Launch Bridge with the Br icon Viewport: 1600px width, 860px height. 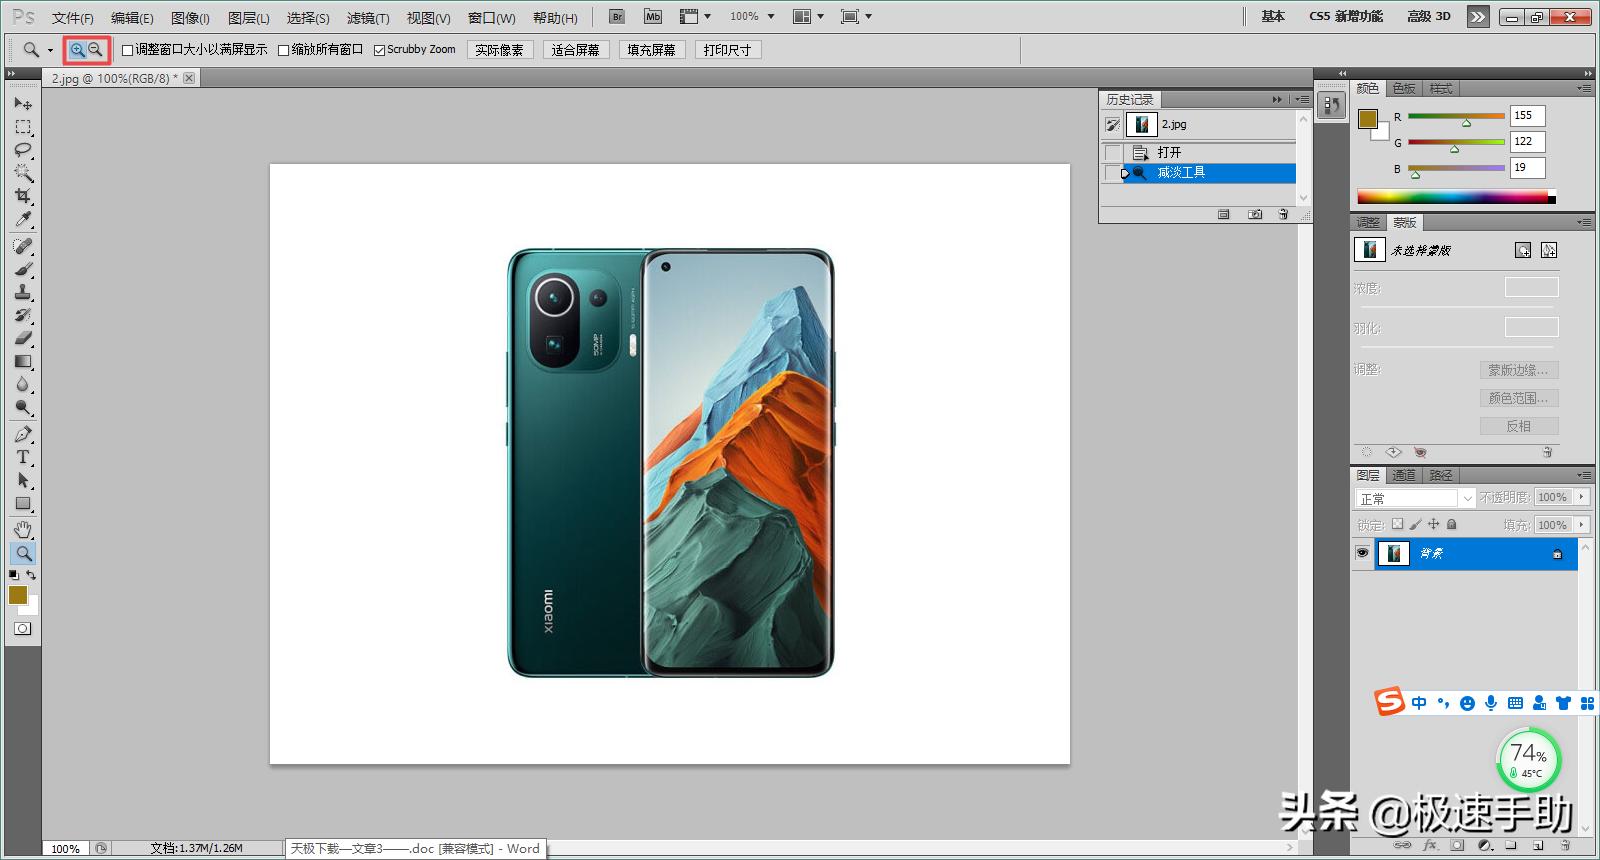pyautogui.click(x=617, y=17)
